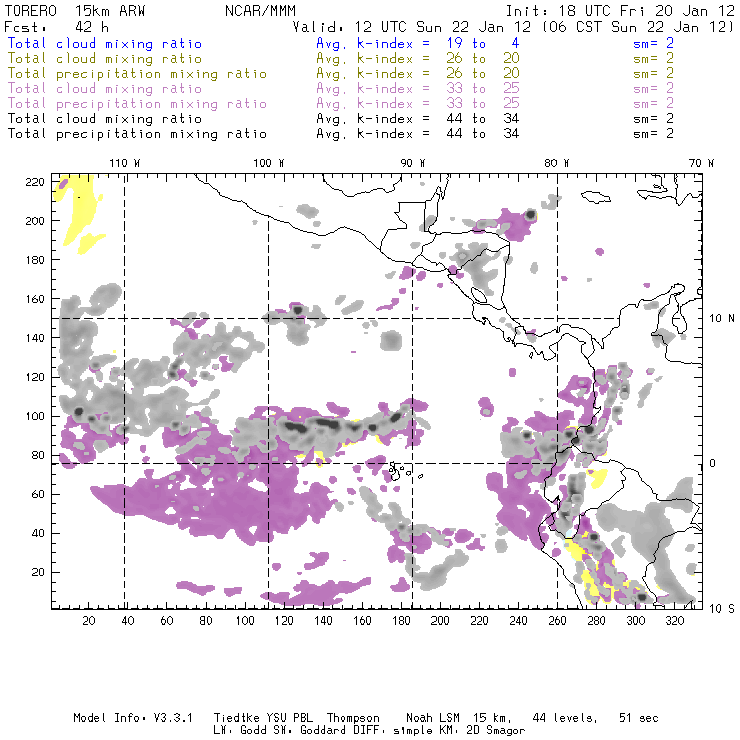
Task: Click the "10 S" latitude label
Action: tap(722, 609)
